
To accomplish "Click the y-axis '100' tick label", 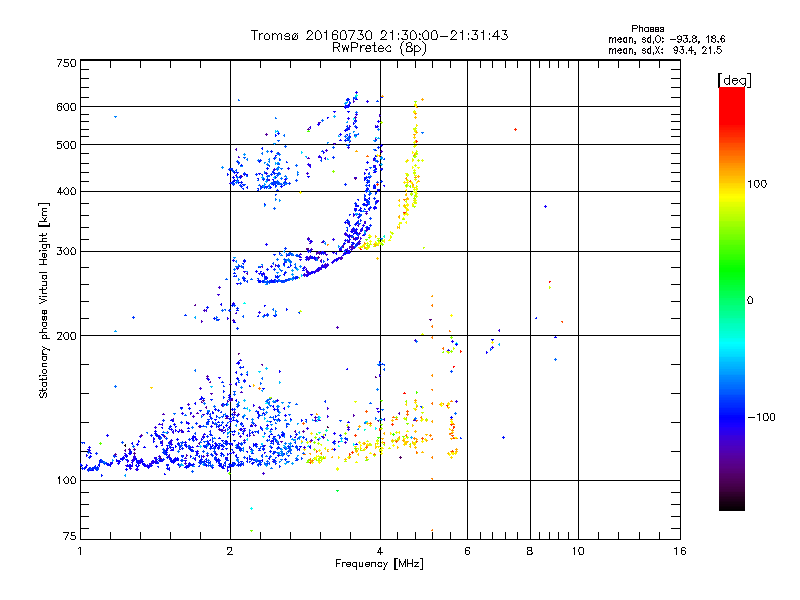I will (x=66, y=481).
